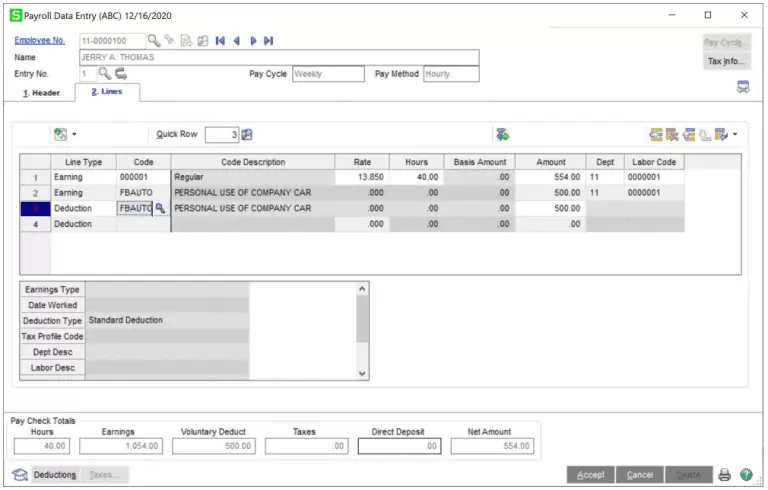Click the calculator icon below Tax Info
The height and width of the screenshot is (490, 768).
point(743,87)
